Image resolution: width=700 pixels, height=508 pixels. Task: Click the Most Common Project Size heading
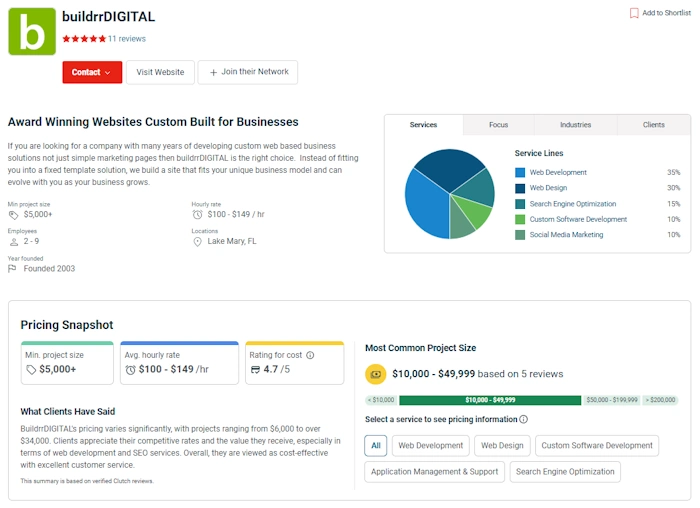421,348
